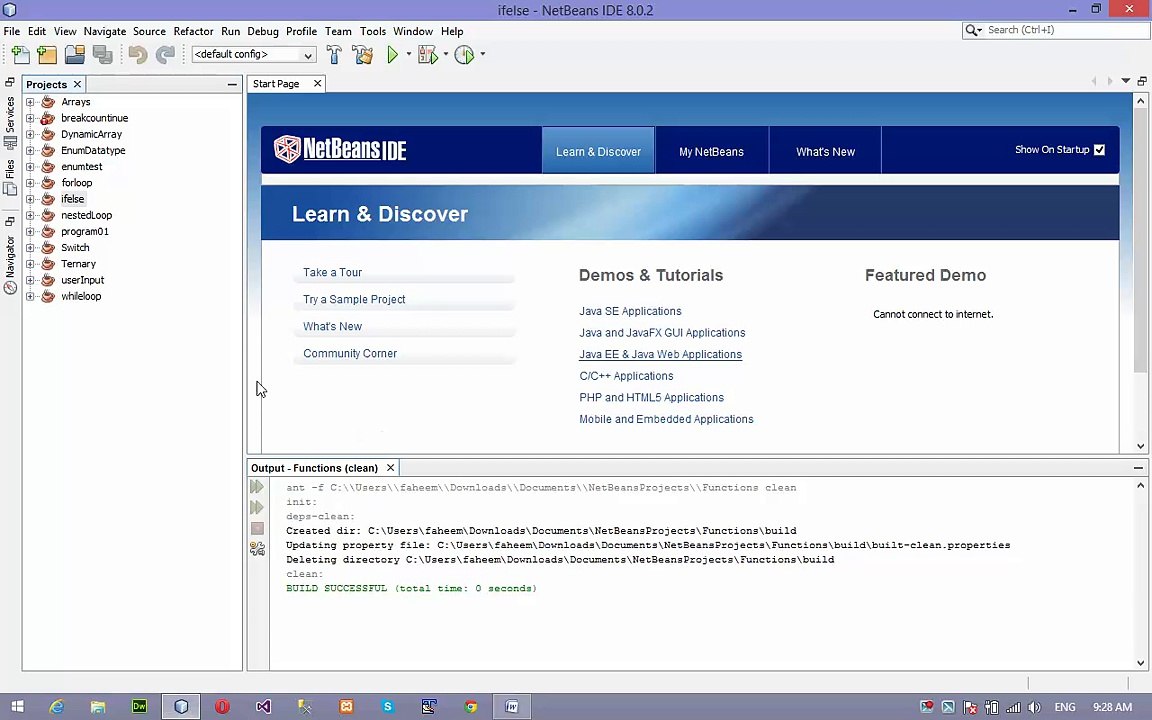Open the volume control in system tray

coord(1034,708)
